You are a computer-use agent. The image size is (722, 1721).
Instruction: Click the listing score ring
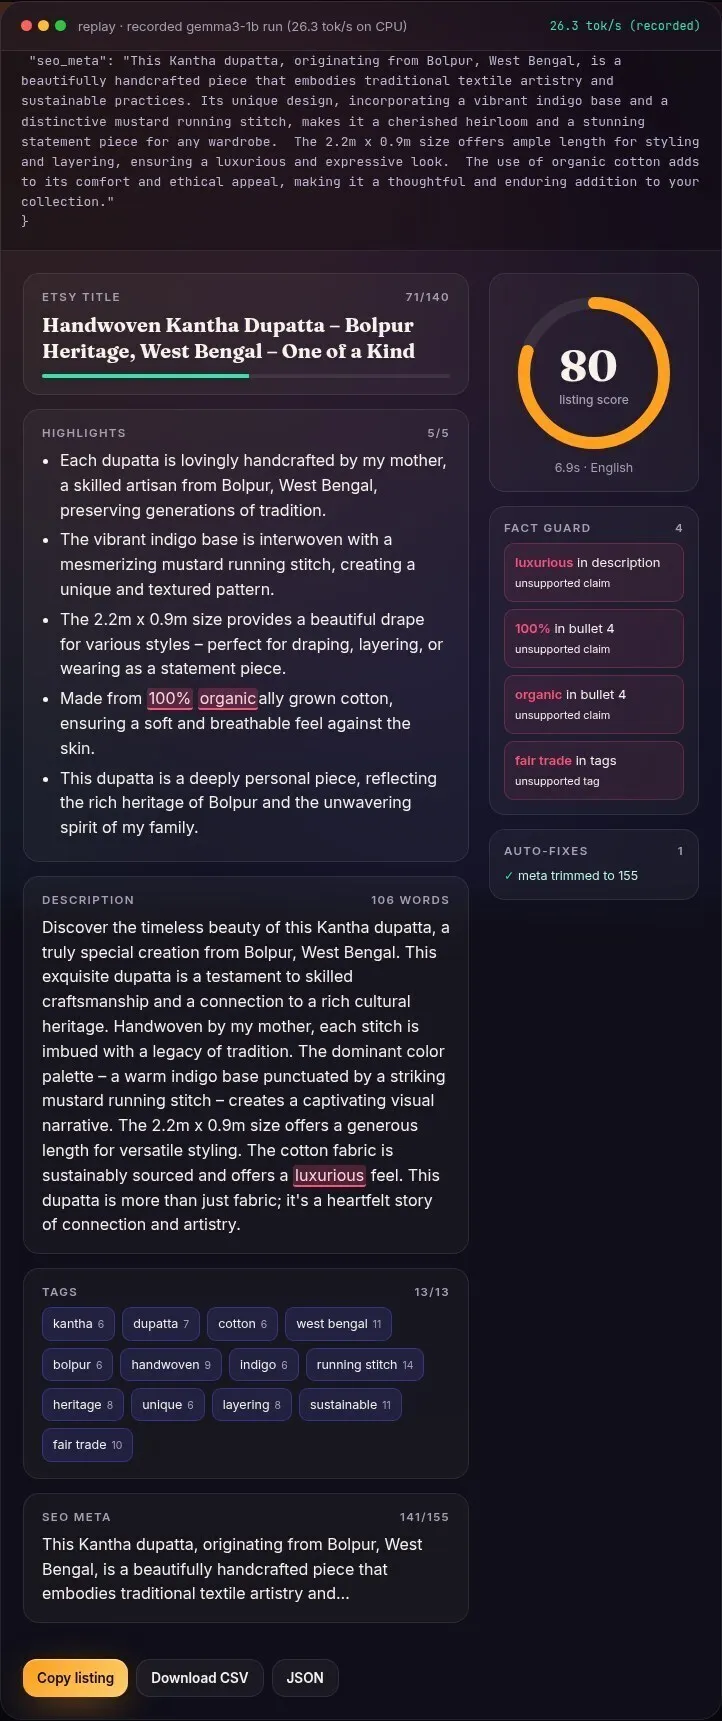593,373
